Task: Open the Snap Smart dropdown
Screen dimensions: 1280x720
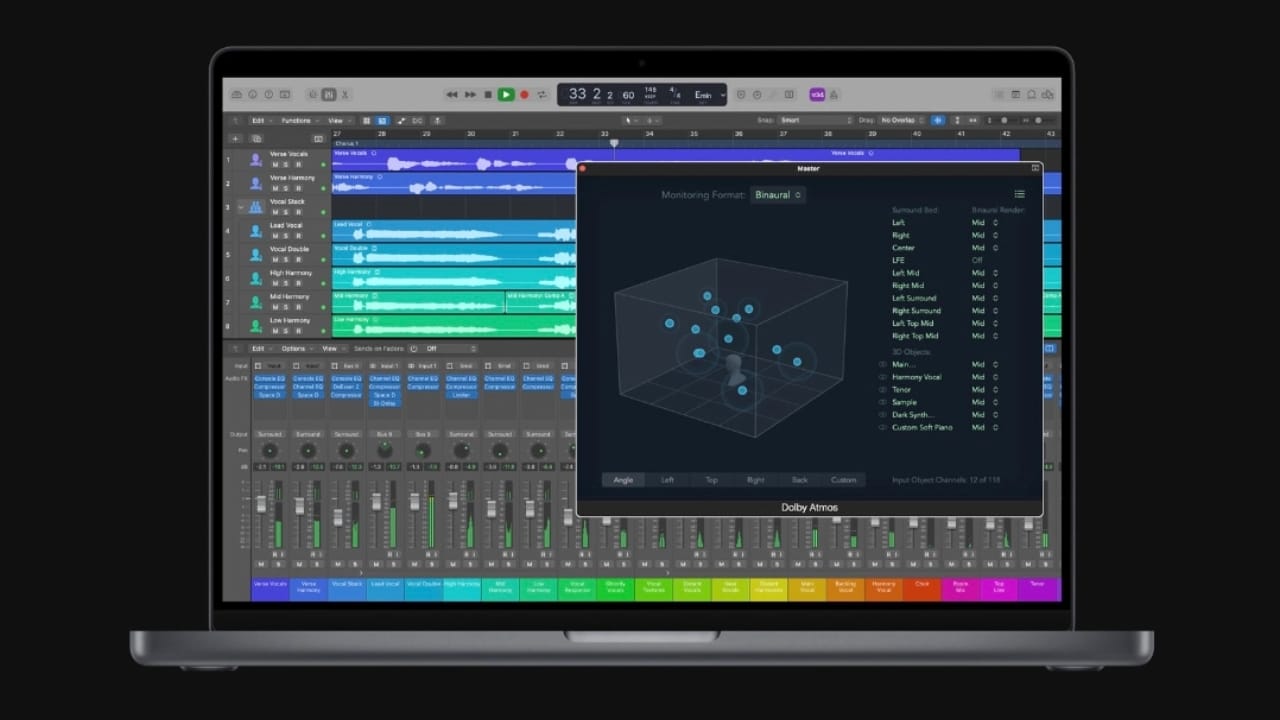Action: coord(815,120)
